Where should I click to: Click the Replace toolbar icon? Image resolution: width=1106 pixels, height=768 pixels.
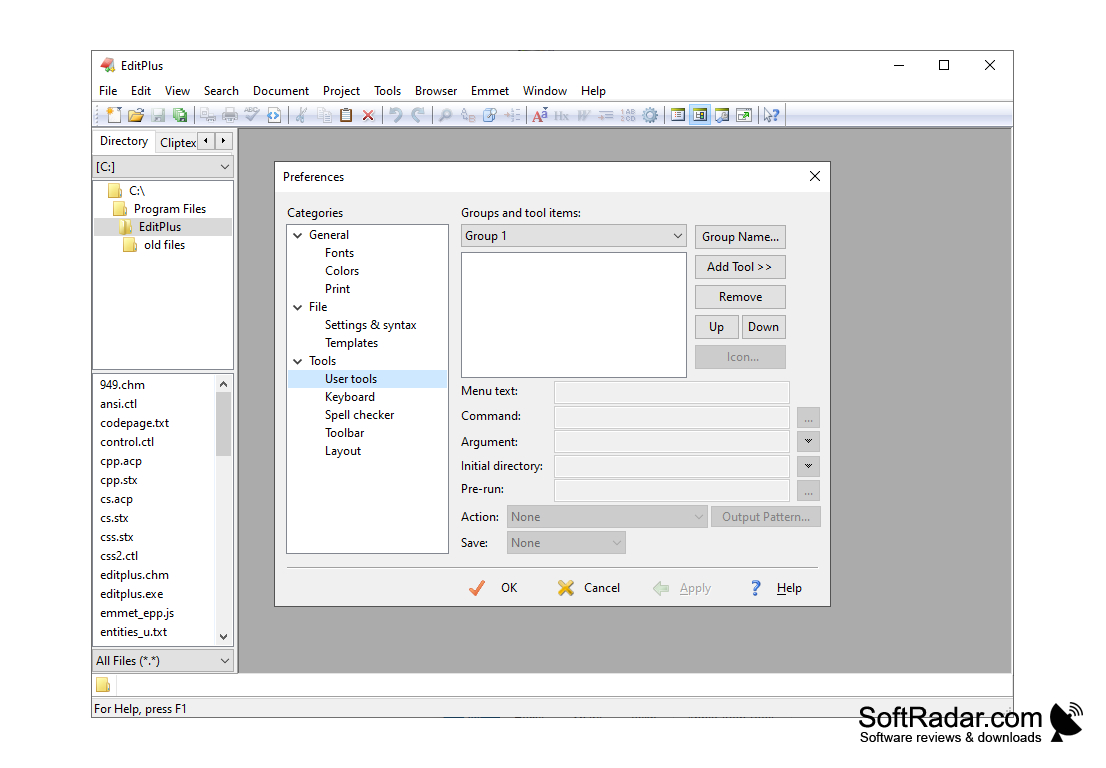point(468,115)
